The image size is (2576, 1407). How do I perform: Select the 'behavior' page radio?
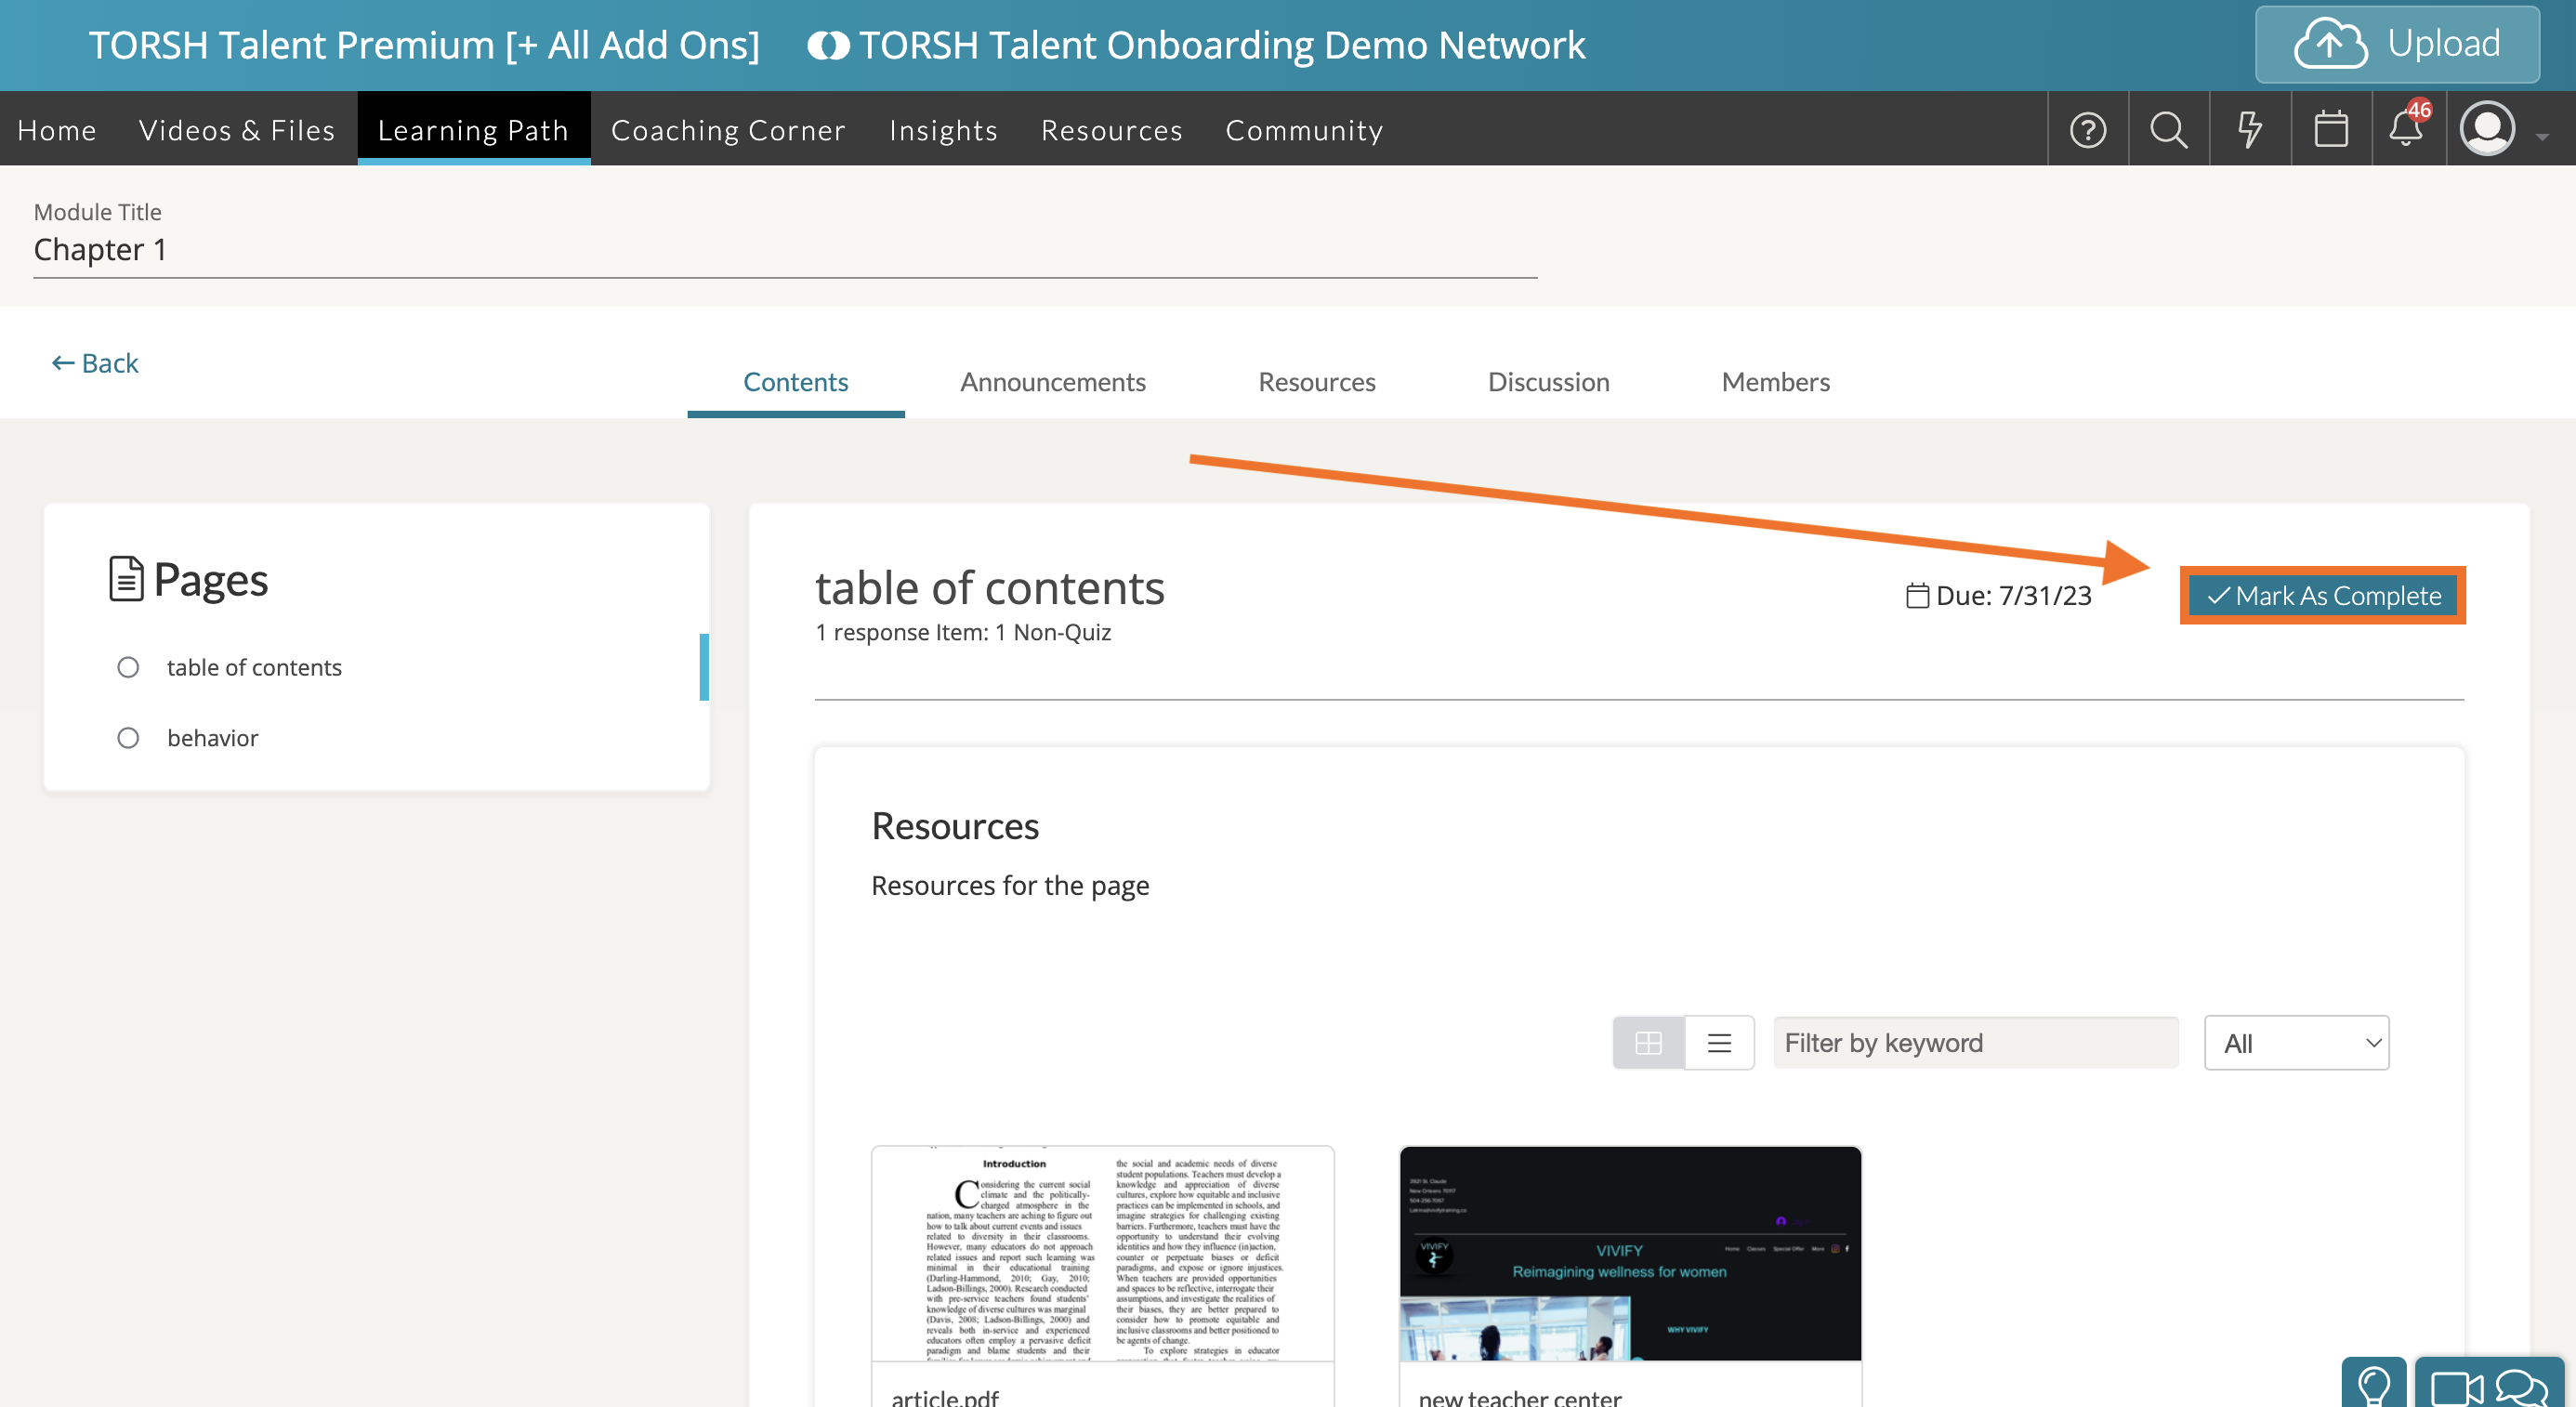[128, 738]
